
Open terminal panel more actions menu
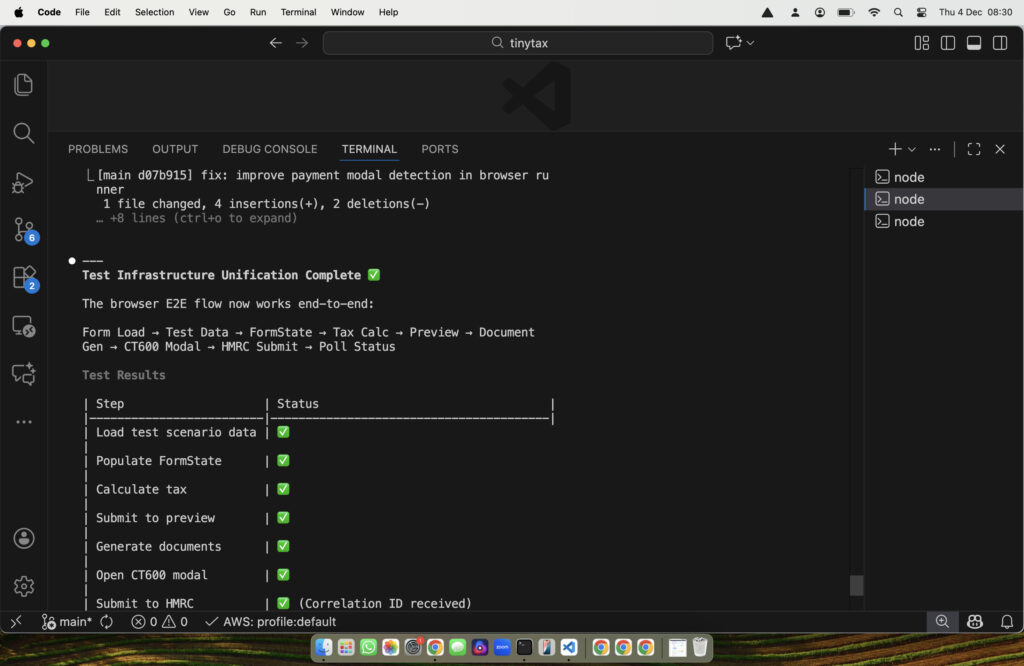coord(934,149)
